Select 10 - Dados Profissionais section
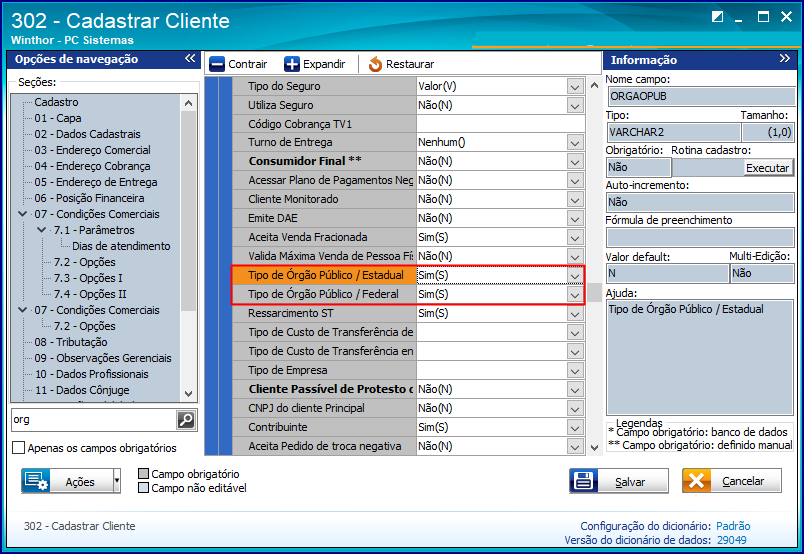The height and width of the screenshot is (554, 804). coord(91,374)
